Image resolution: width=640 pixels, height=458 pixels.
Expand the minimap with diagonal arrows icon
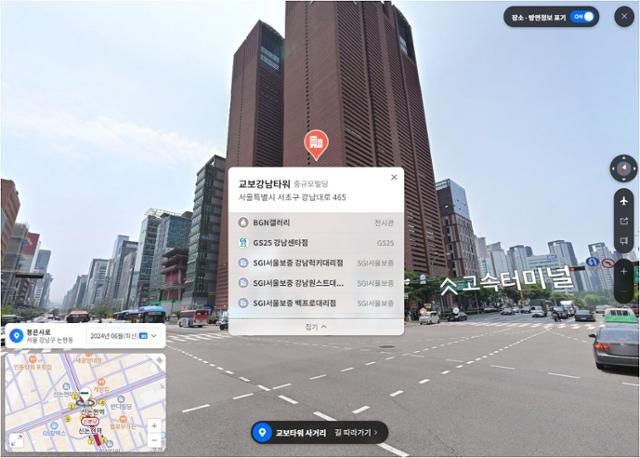tap(16, 441)
